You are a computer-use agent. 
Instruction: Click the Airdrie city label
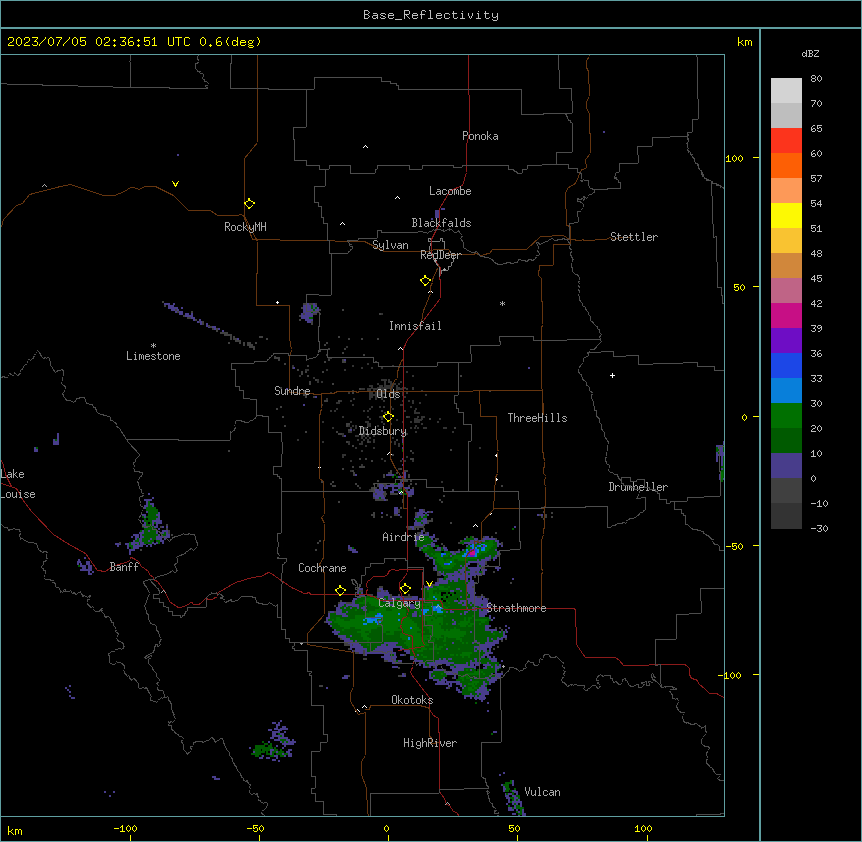point(403,537)
